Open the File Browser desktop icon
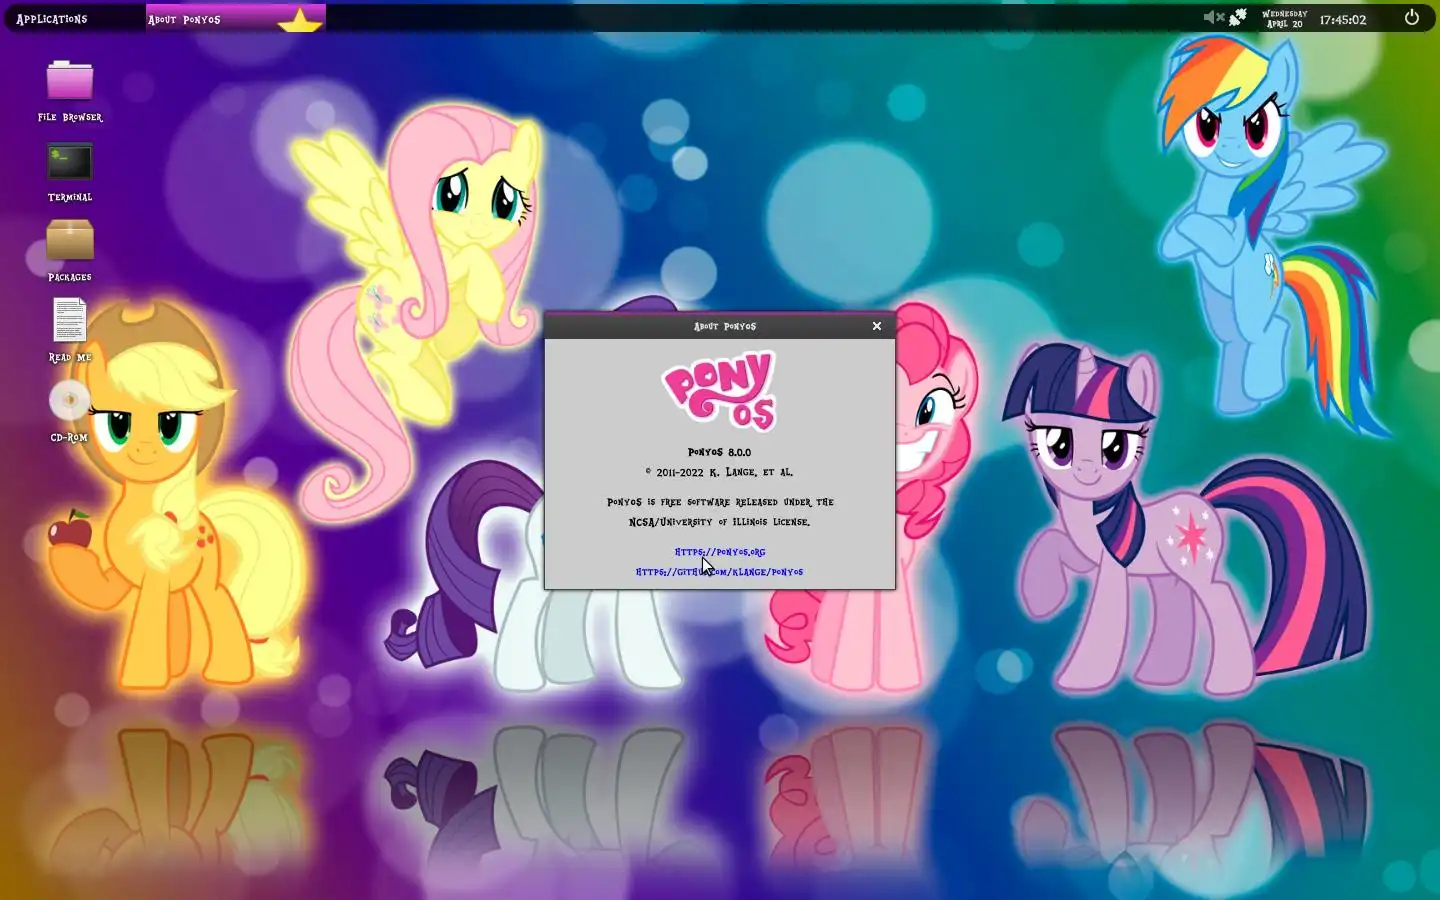 [x=70, y=90]
